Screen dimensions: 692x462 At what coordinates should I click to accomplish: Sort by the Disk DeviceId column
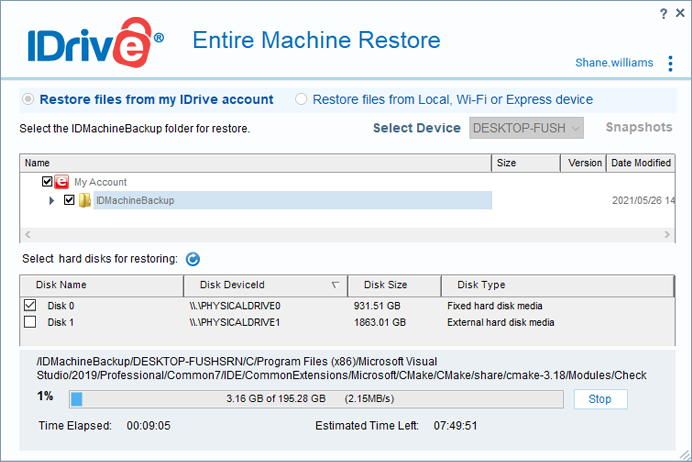(x=266, y=285)
